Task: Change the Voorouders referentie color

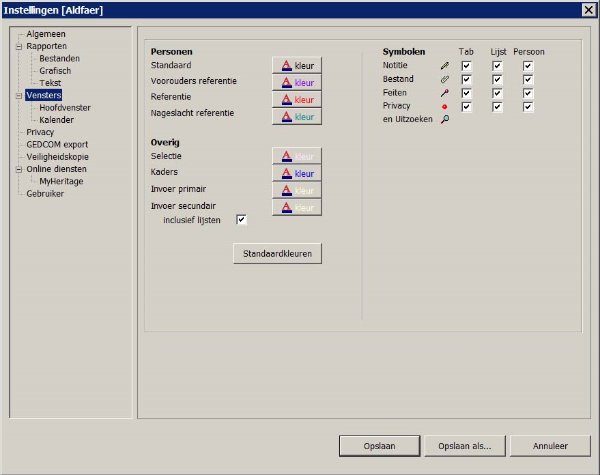Action: [x=297, y=83]
